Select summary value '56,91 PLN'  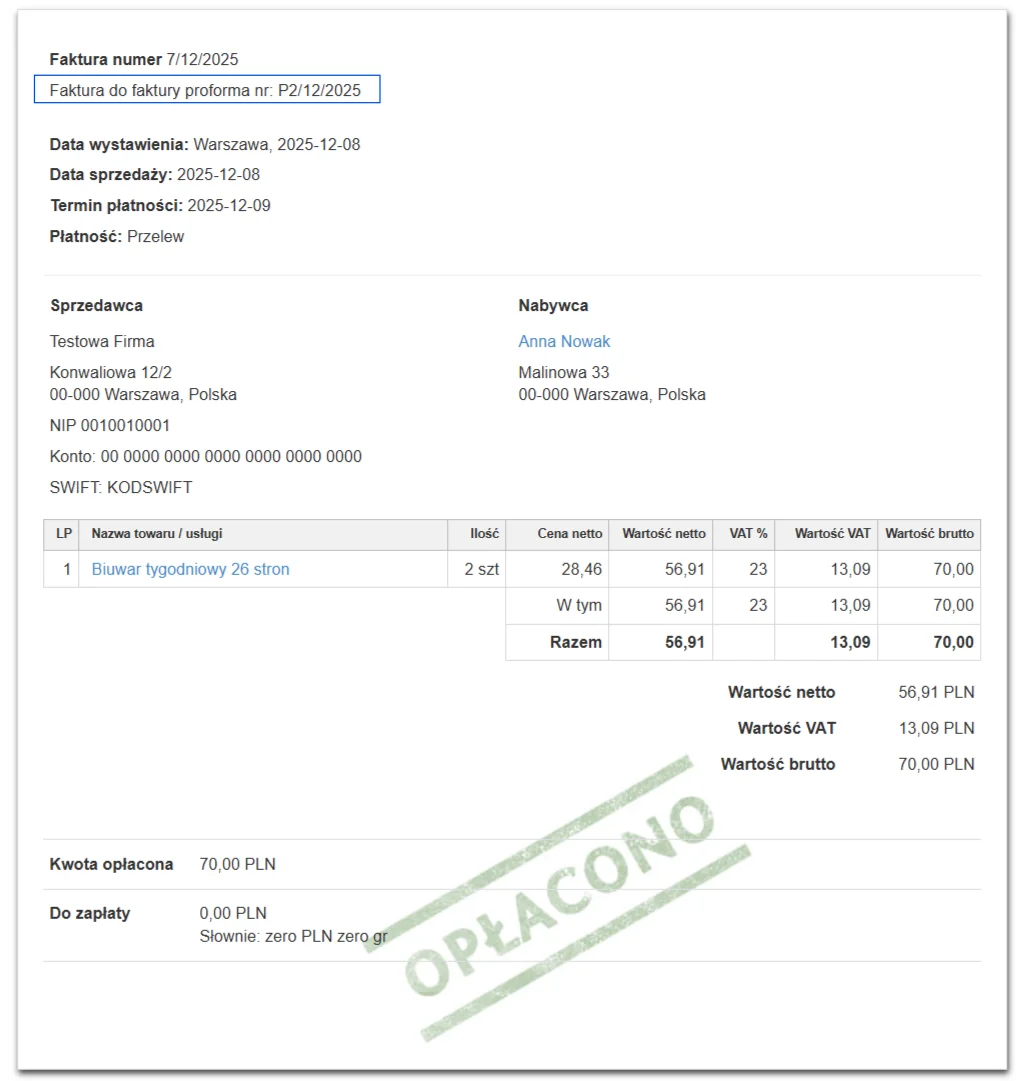[x=936, y=692]
